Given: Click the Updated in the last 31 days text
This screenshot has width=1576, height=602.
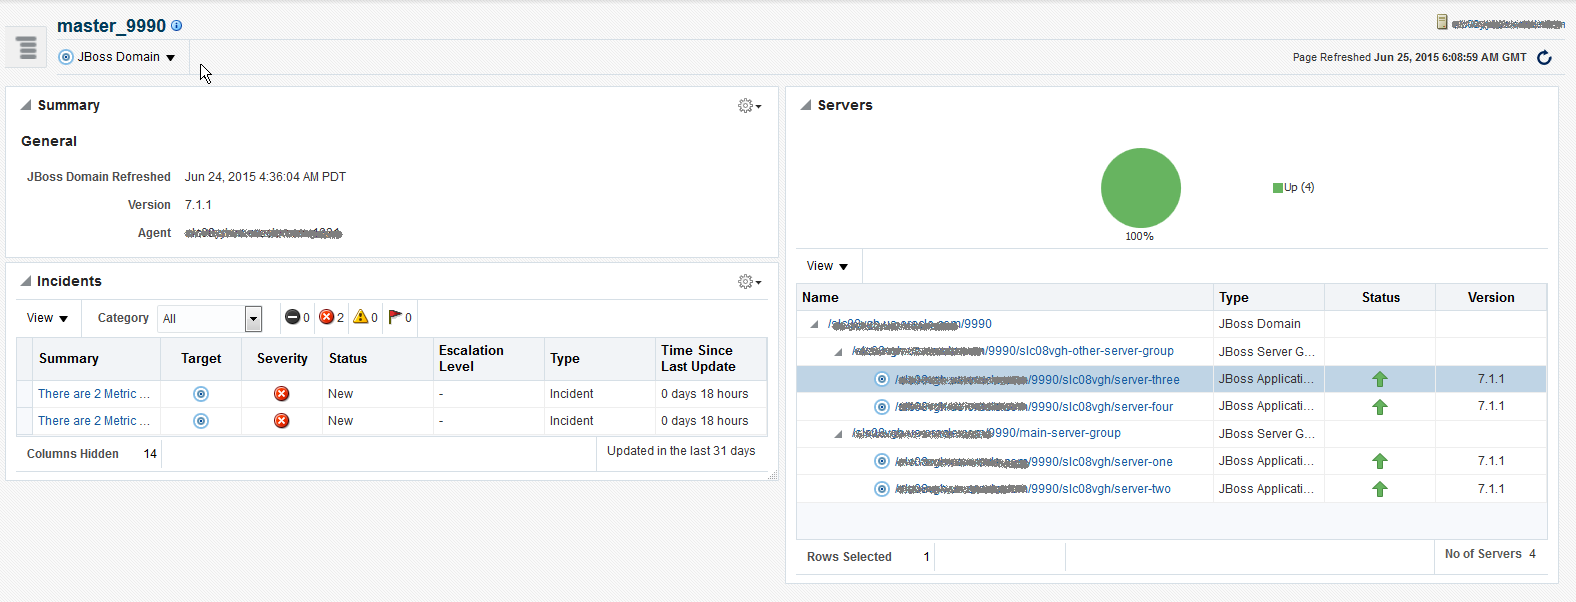Looking at the screenshot, I should (681, 451).
